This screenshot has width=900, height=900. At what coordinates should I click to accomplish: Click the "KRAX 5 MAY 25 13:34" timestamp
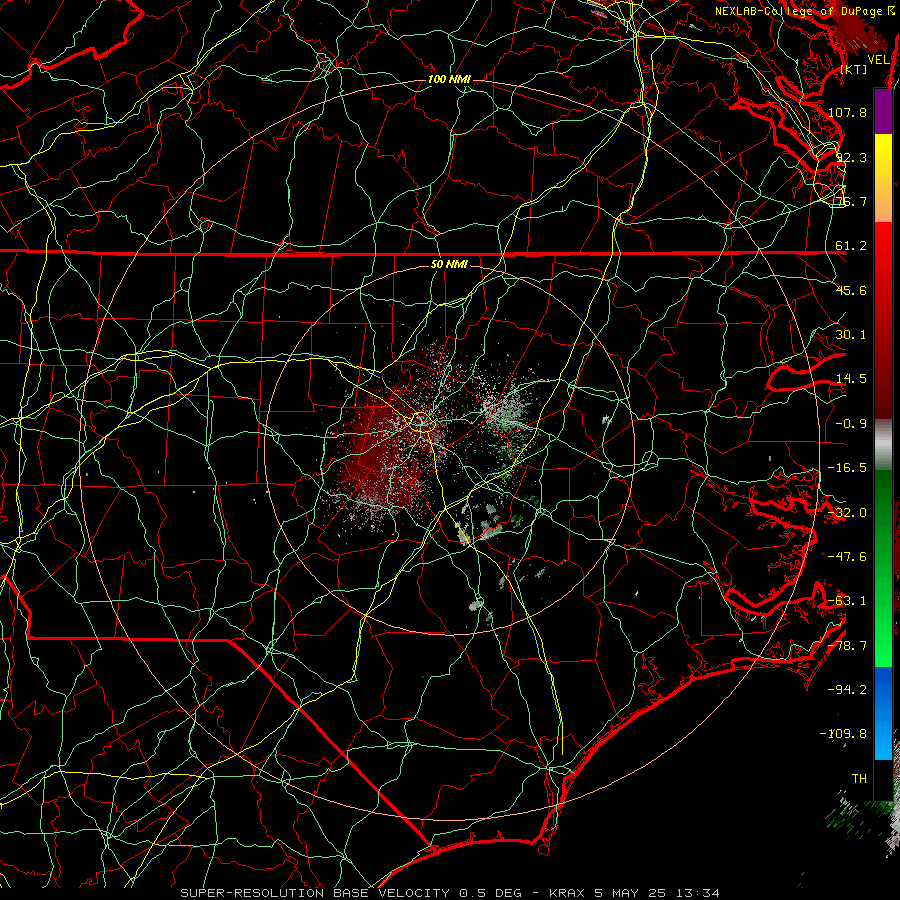(x=634, y=893)
